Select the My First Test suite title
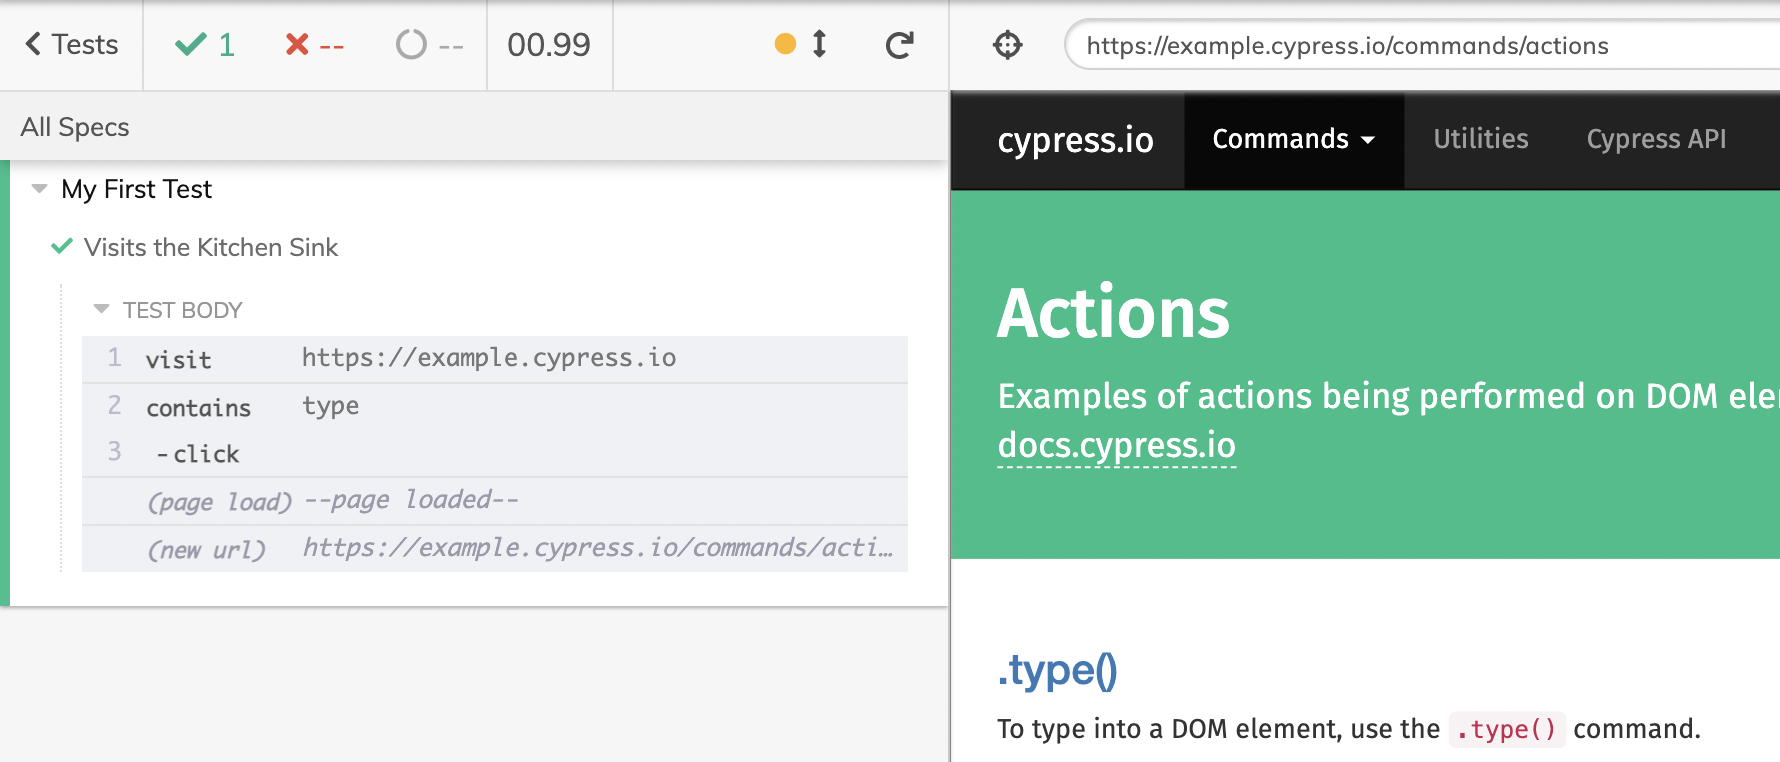 136,189
